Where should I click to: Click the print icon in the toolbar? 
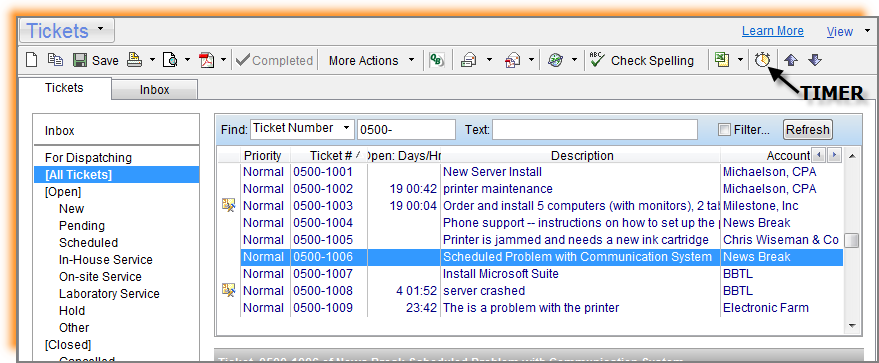click(x=135, y=60)
